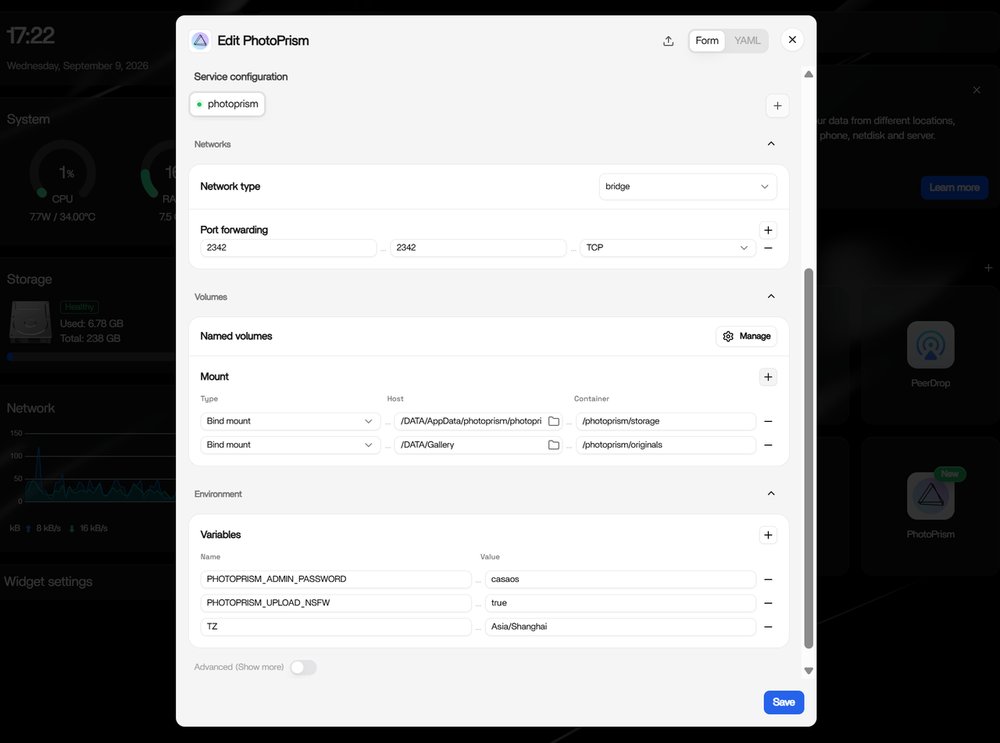1000x743 pixels.
Task: Click the TZ variable name field
Action: (335, 626)
